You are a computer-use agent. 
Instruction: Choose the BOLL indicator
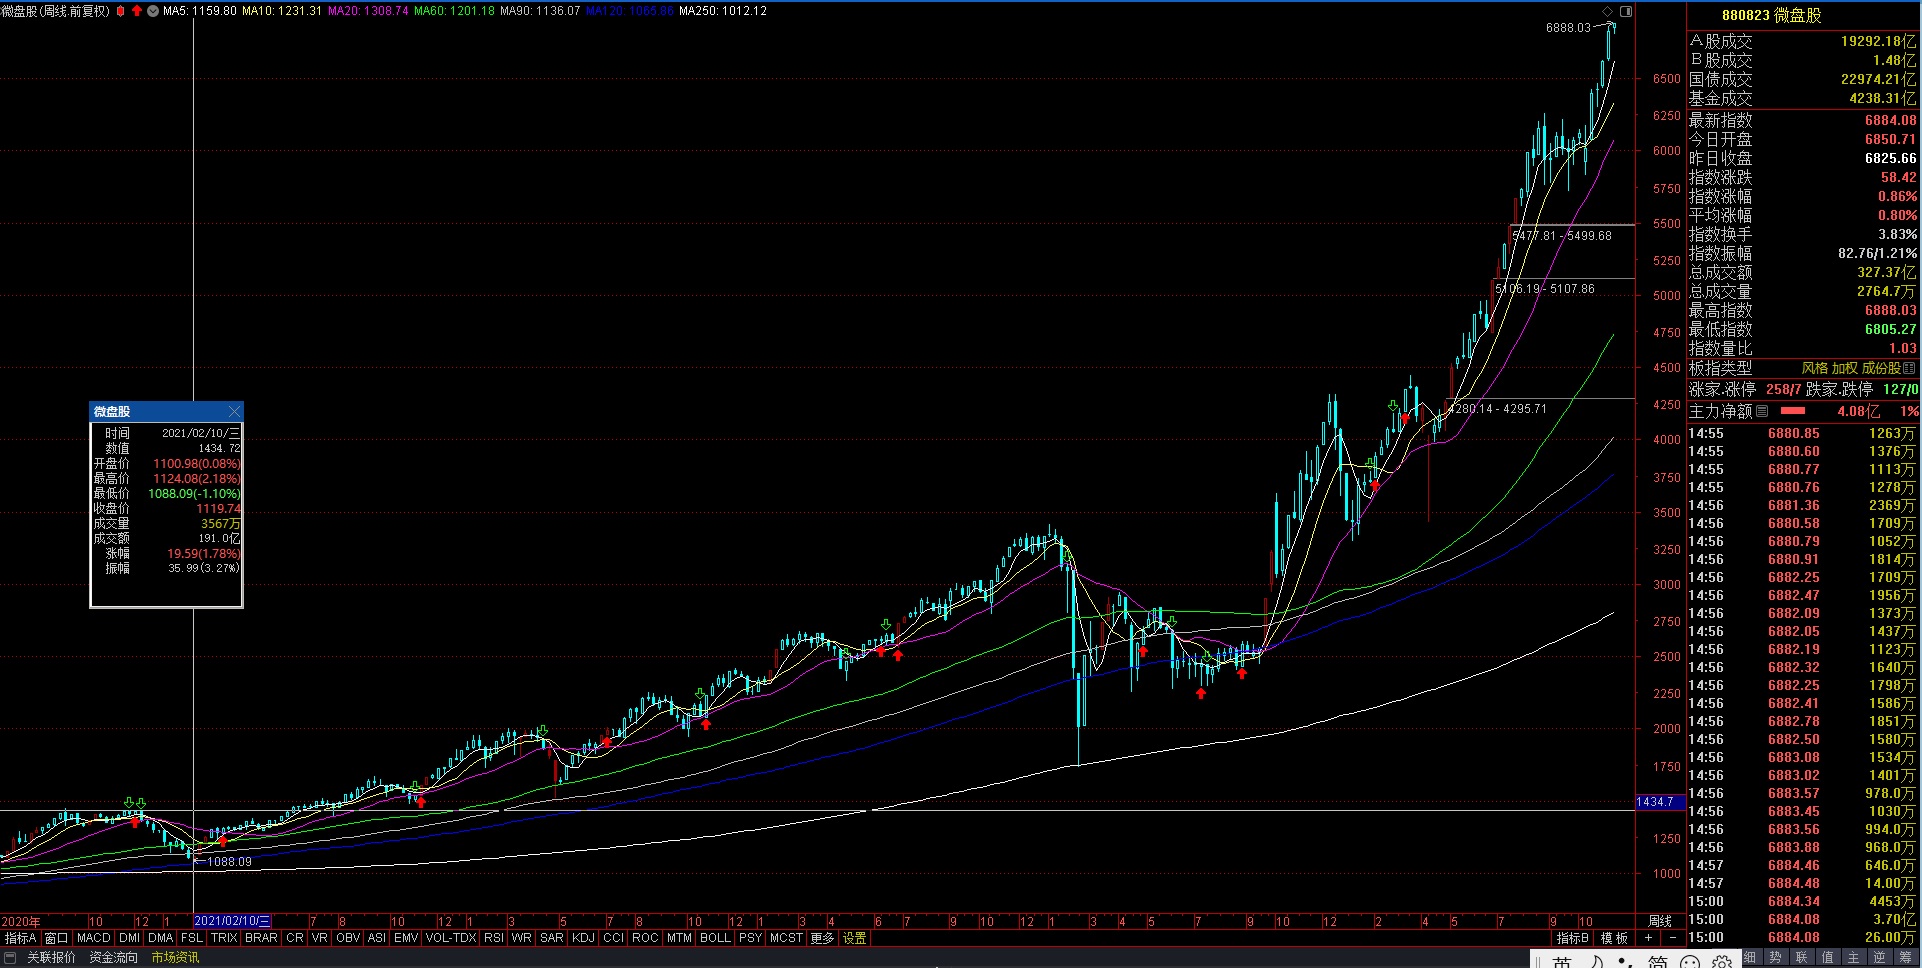coord(715,938)
